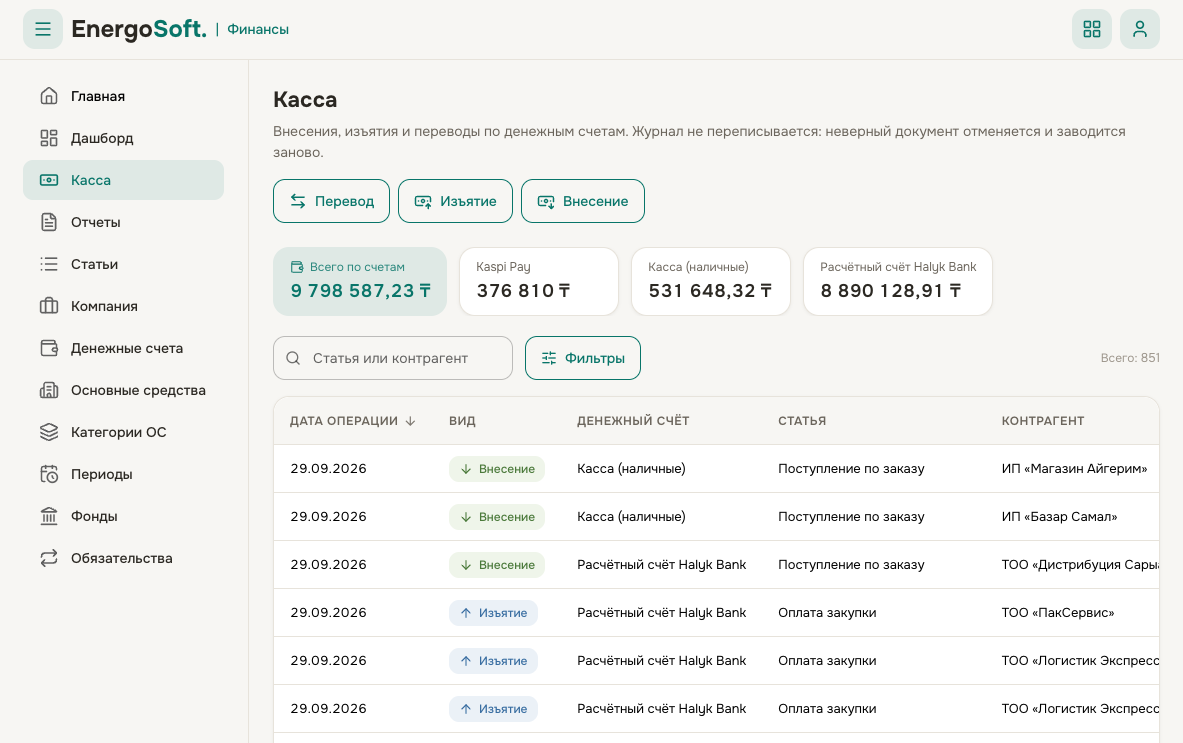Go to Дашборд section

point(124,138)
